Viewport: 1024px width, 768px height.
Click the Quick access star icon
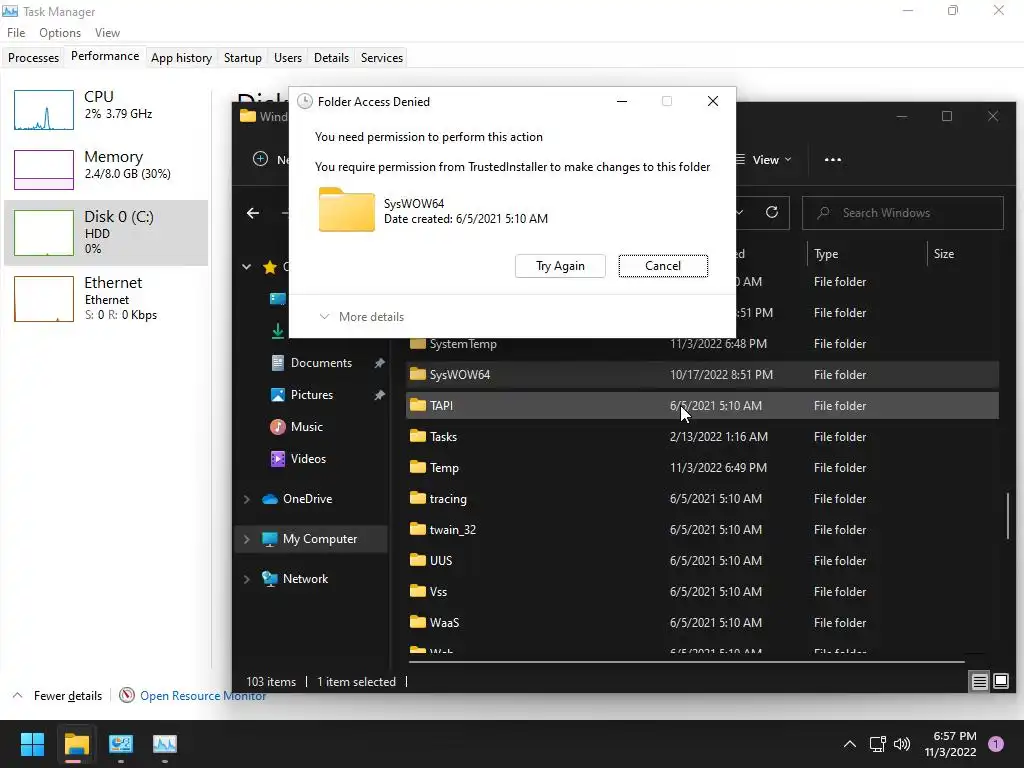coord(270,266)
